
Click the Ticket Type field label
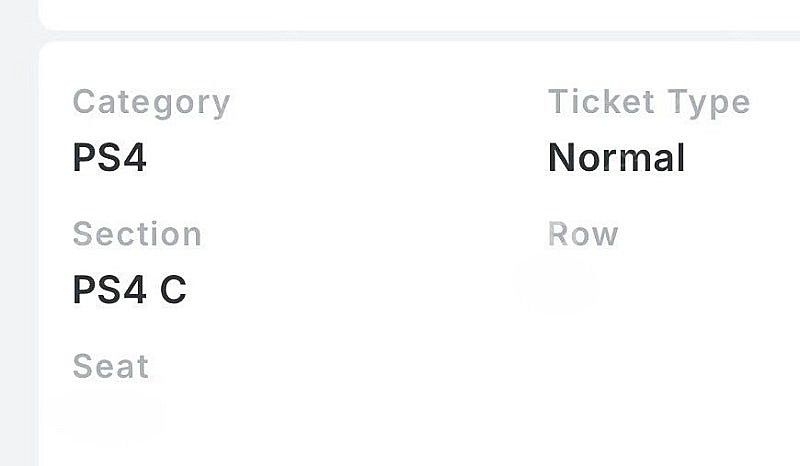pyautogui.click(x=649, y=103)
